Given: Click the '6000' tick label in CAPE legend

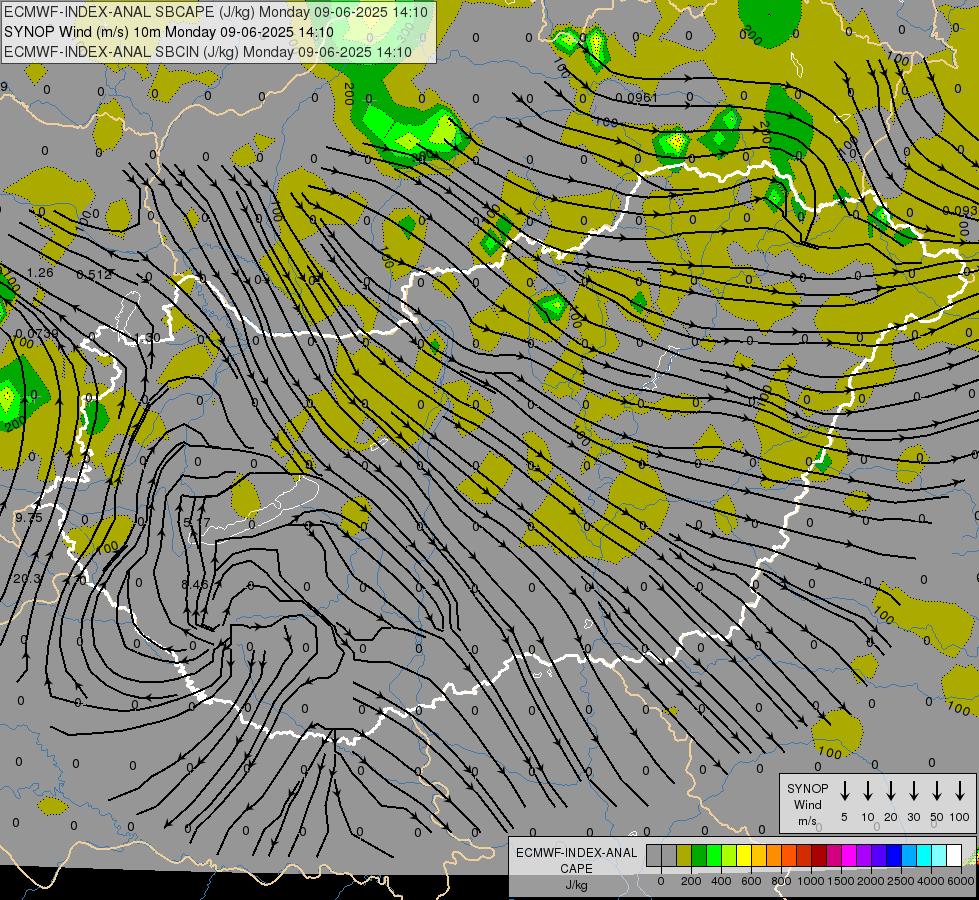Looking at the screenshot, I should [x=961, y=881].
